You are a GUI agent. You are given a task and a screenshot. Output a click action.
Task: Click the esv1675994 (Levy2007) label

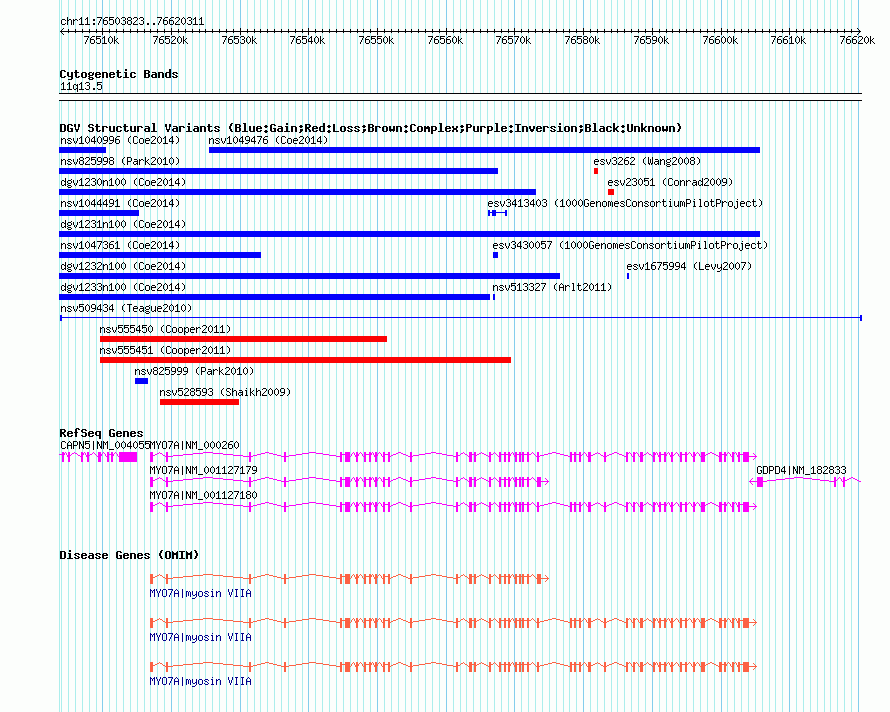(689, 266)
